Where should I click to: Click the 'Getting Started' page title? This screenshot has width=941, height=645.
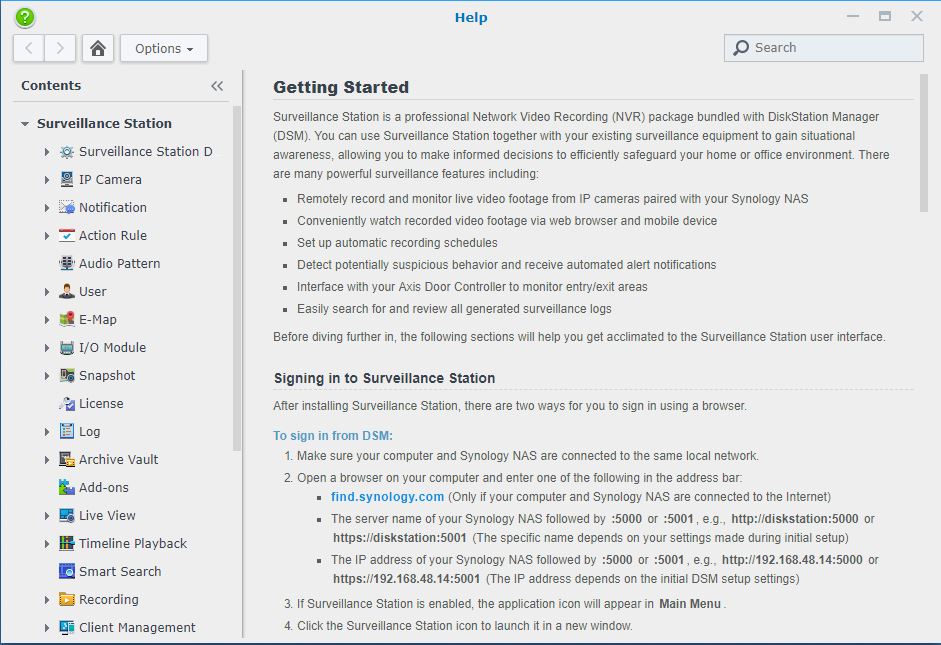(x=341, y=88)
